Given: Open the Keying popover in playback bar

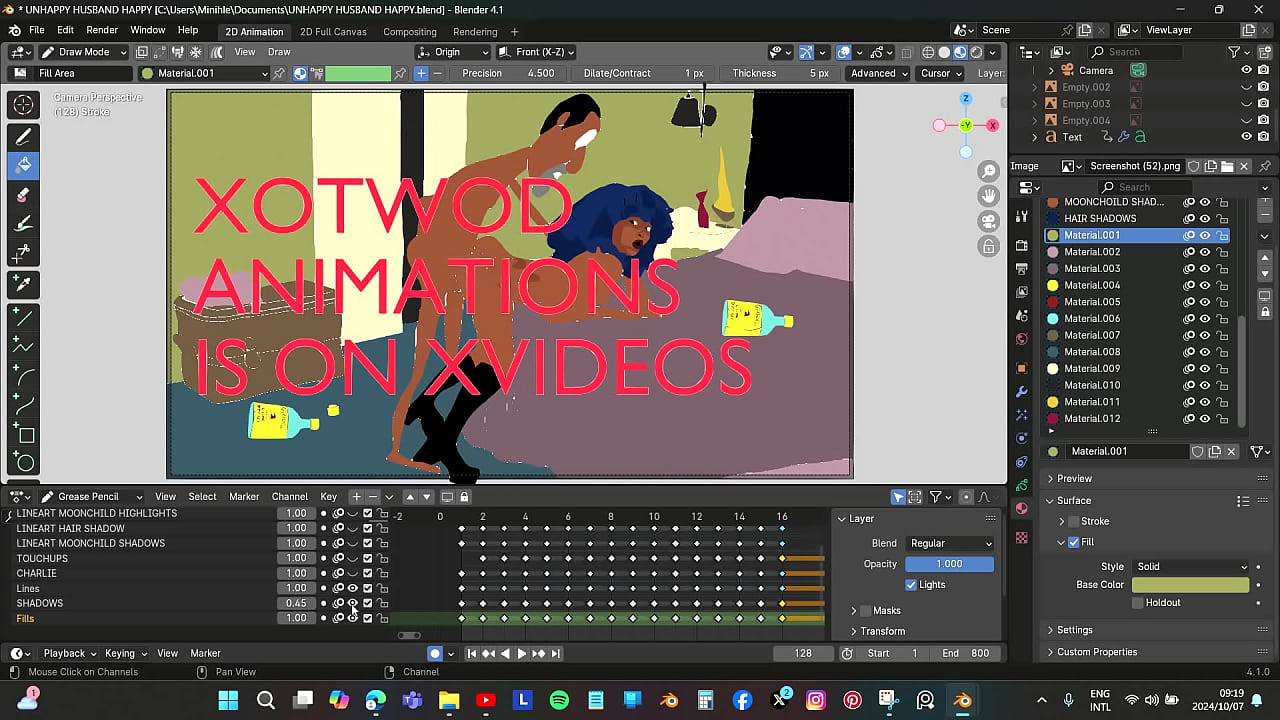Looking at the screenshot, I should coord(126,653).
